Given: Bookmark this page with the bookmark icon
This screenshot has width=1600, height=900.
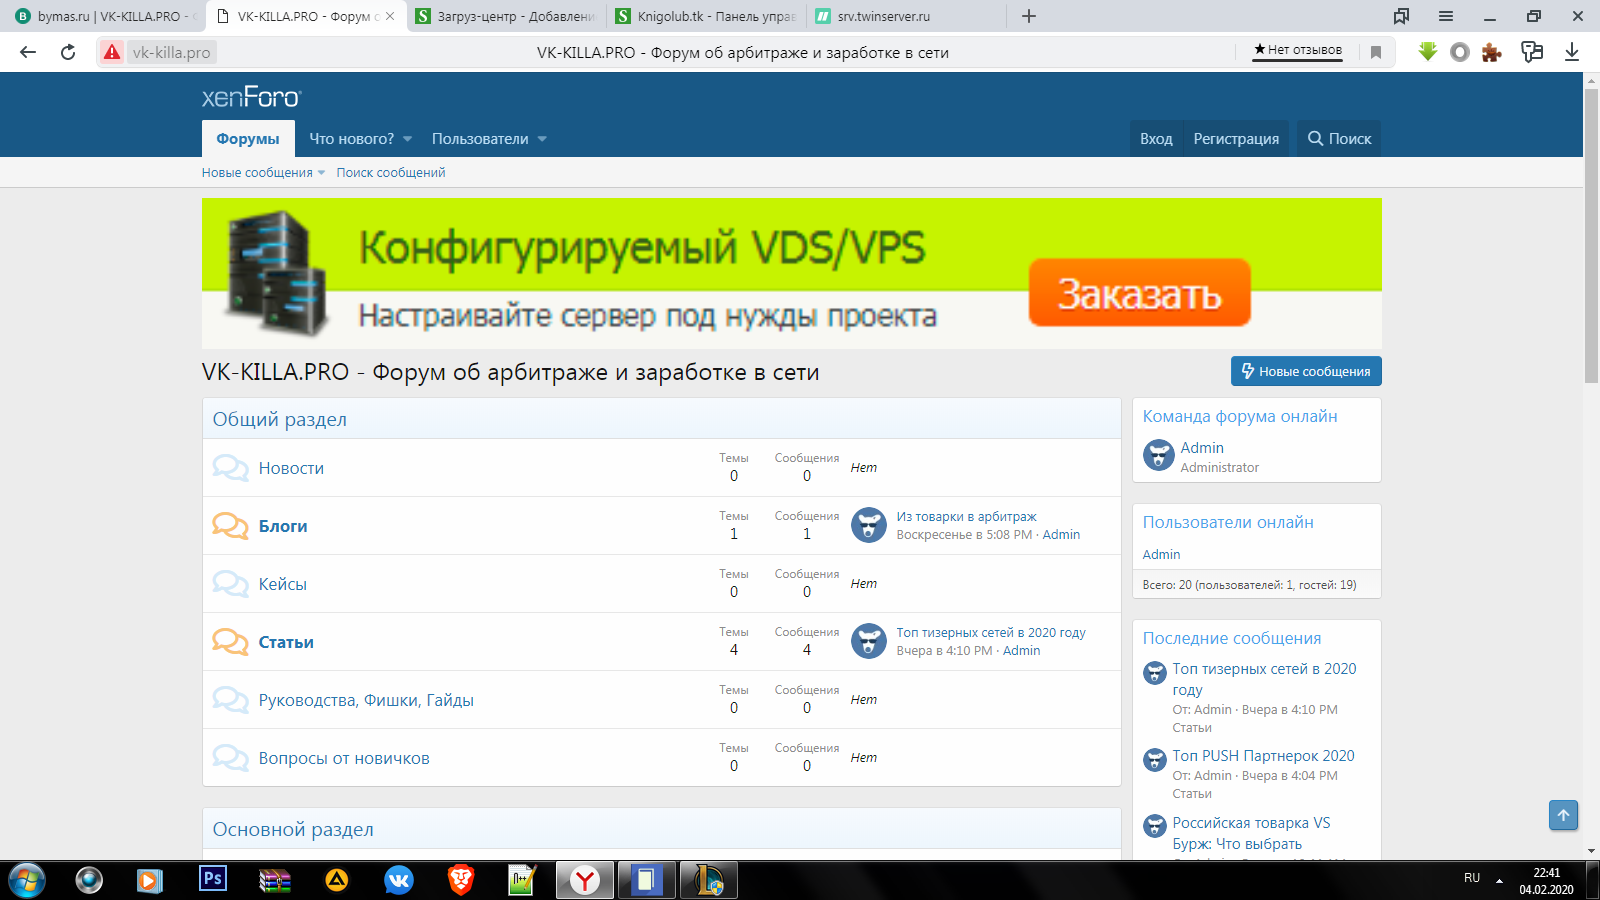Looking at the screenshot, I should pyautogui.click(x=1376, y=52).
